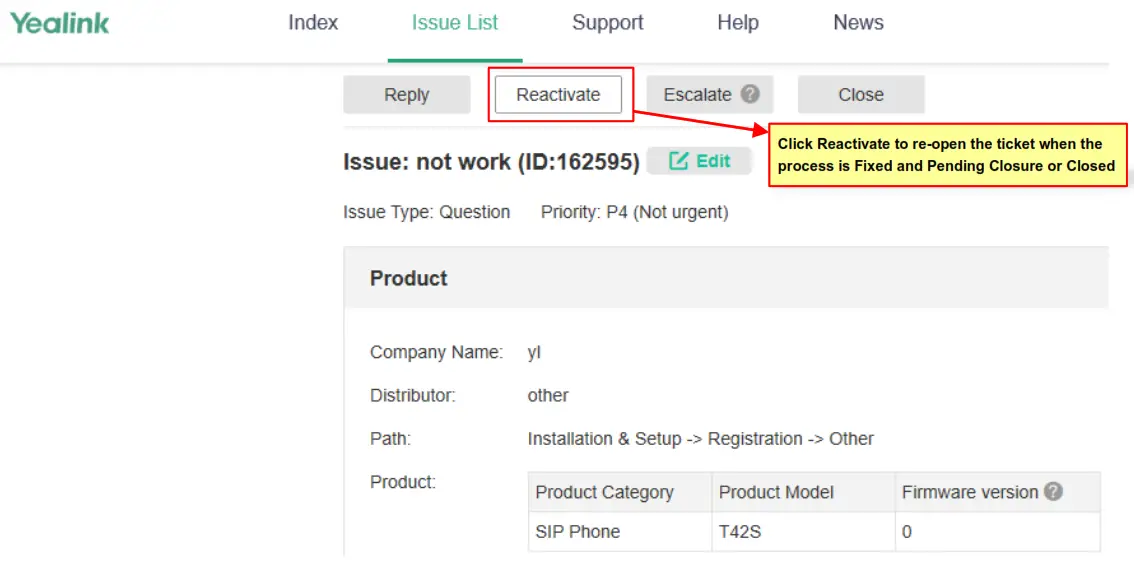Open the Support menu item
Viewport: 1134px width, 564px height.
point(608,23)
